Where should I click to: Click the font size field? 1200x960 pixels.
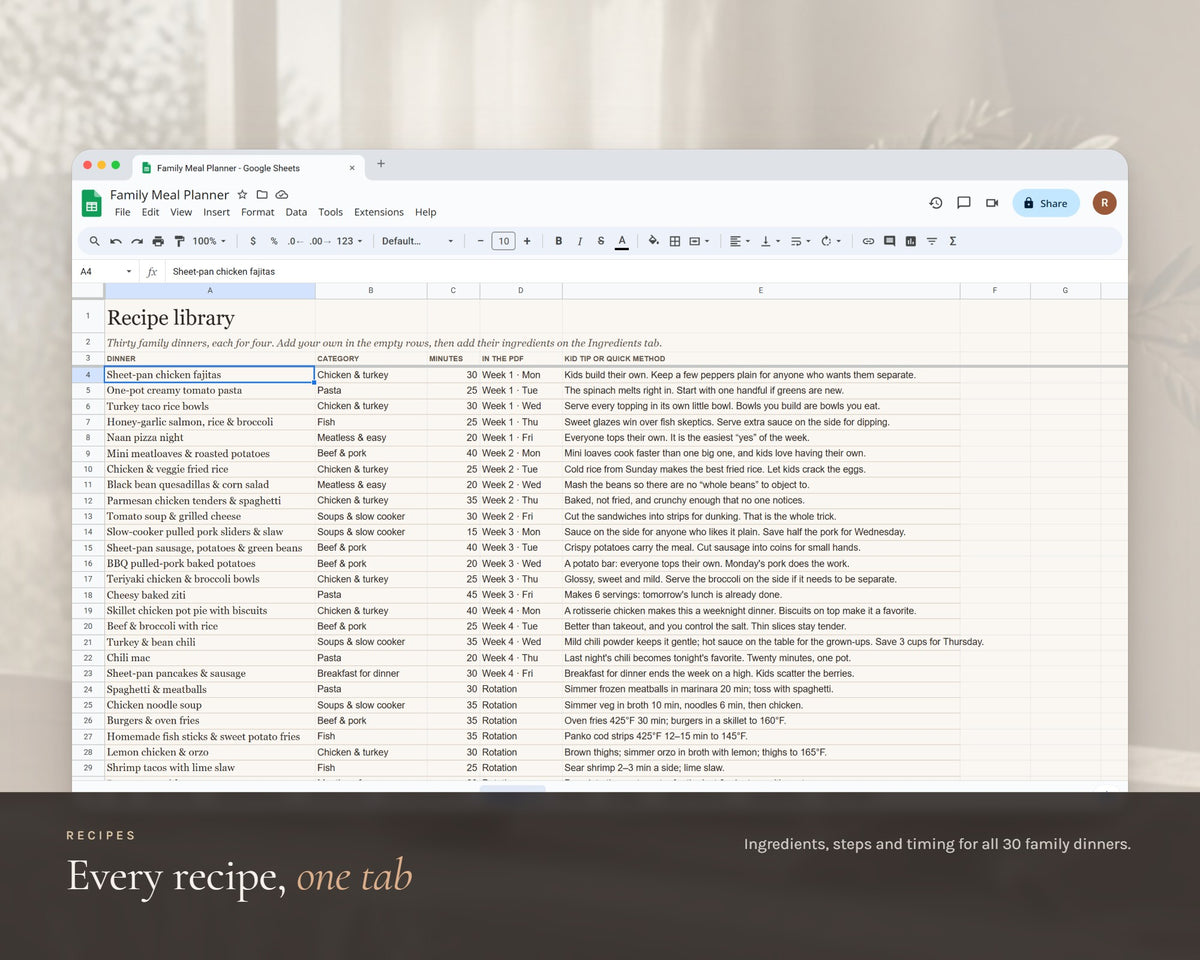[x=503, y=241]
